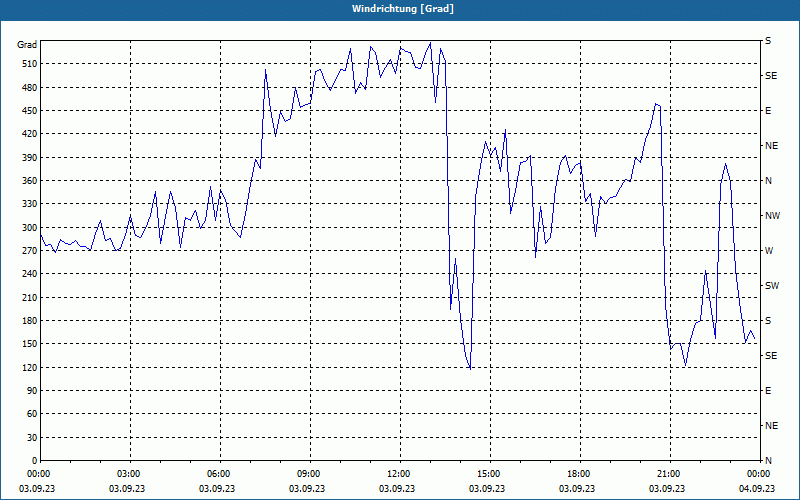Select the 180 y-axis value
The height and width of the screenshot is (500, 800).
(x=29, y=321)
